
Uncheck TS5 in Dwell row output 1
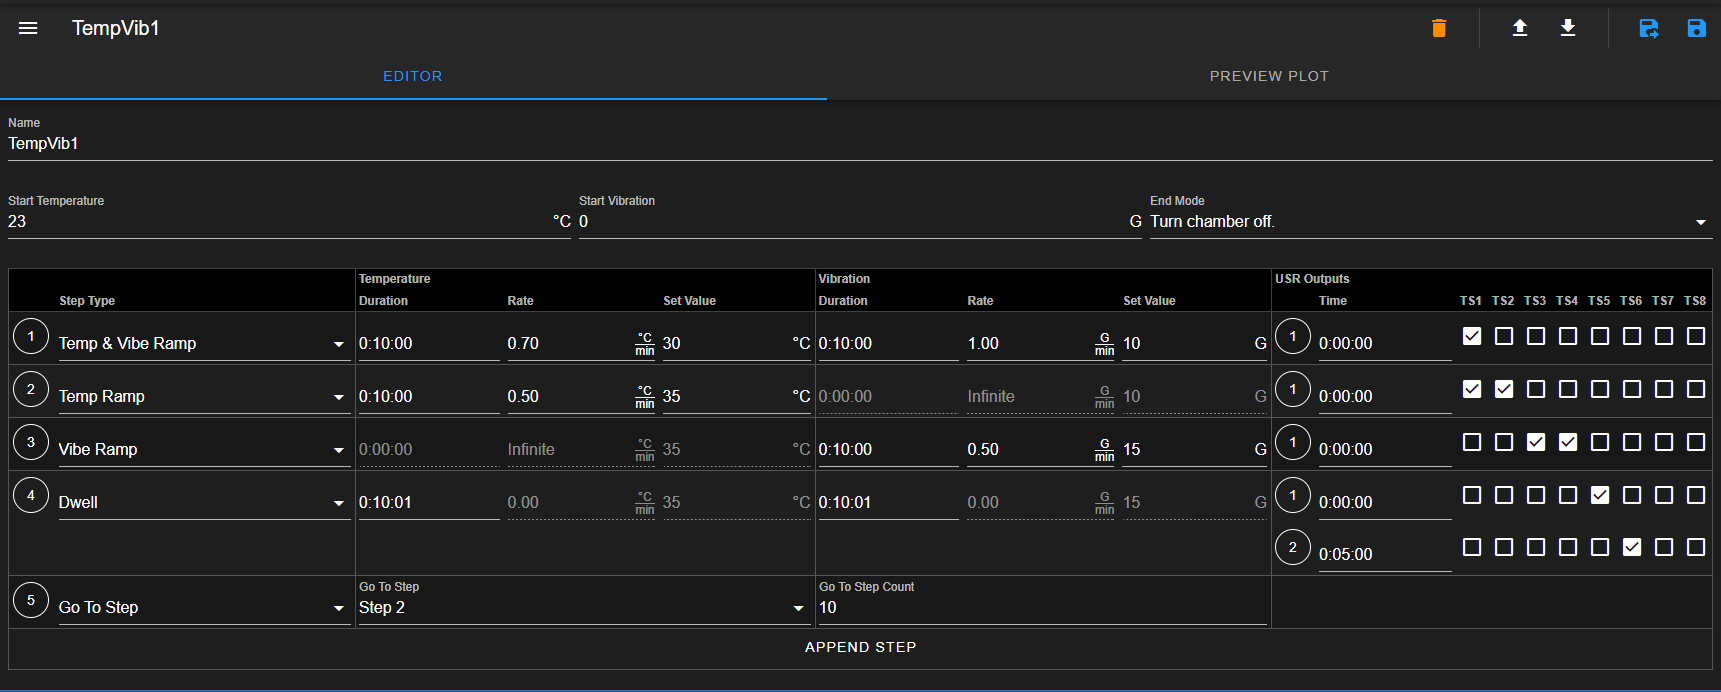click(x=1600, y=495)
